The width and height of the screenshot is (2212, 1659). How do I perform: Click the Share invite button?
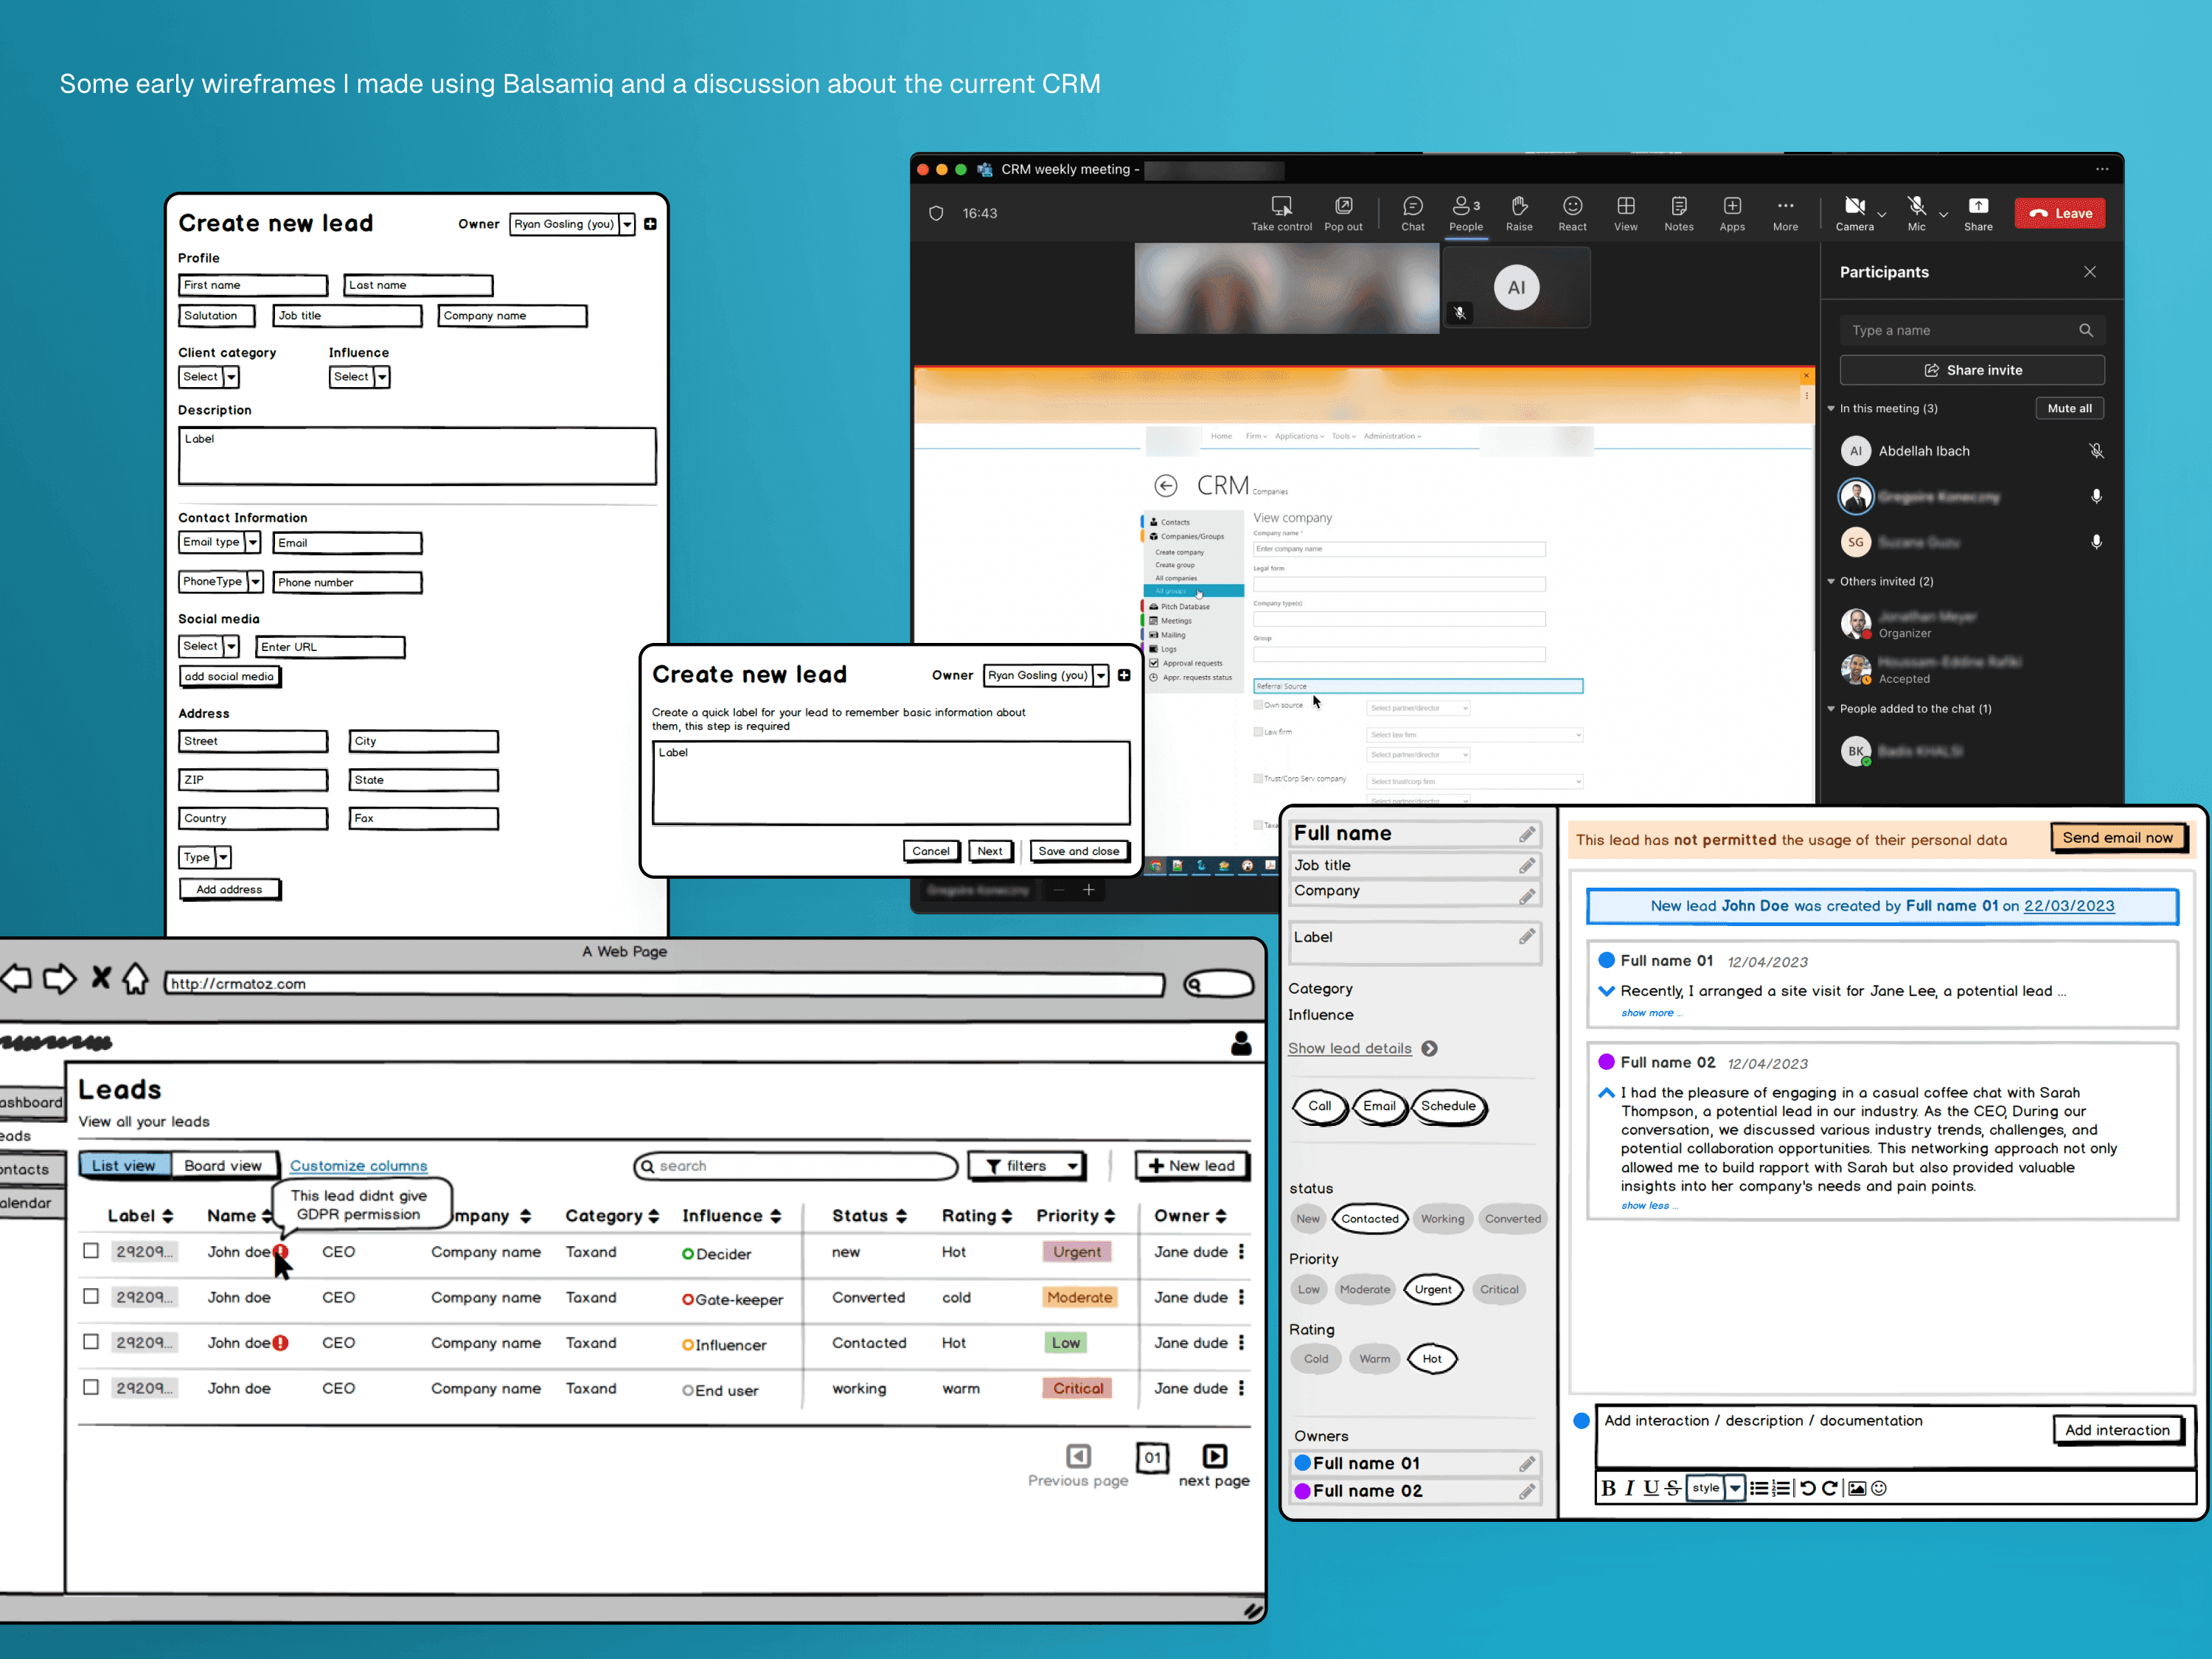[1972, 370]
